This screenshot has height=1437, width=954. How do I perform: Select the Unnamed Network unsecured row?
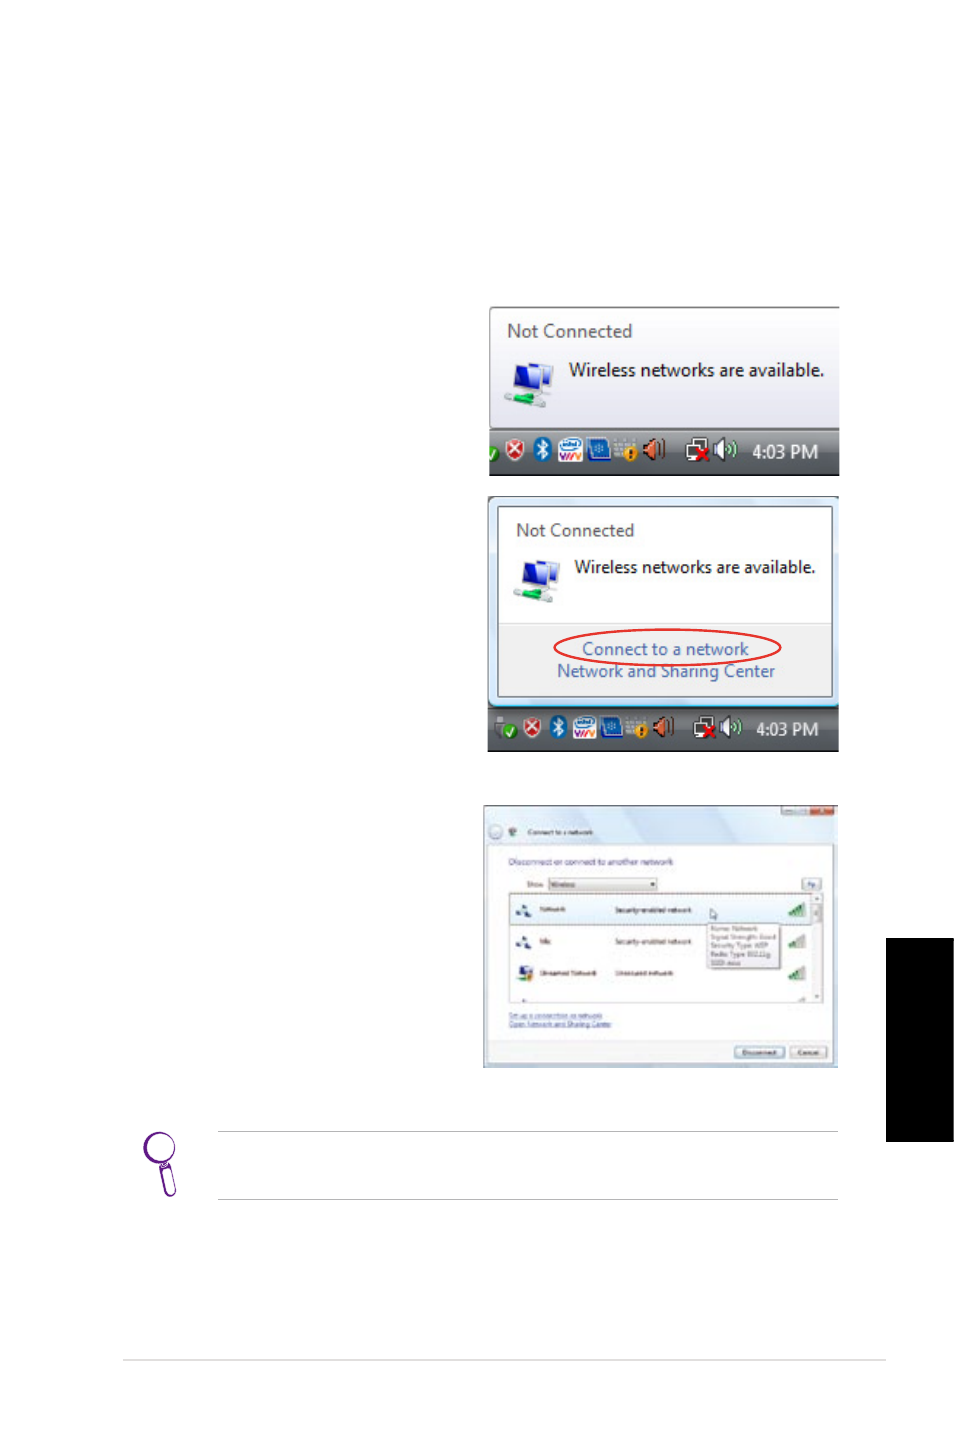(660, 973)
